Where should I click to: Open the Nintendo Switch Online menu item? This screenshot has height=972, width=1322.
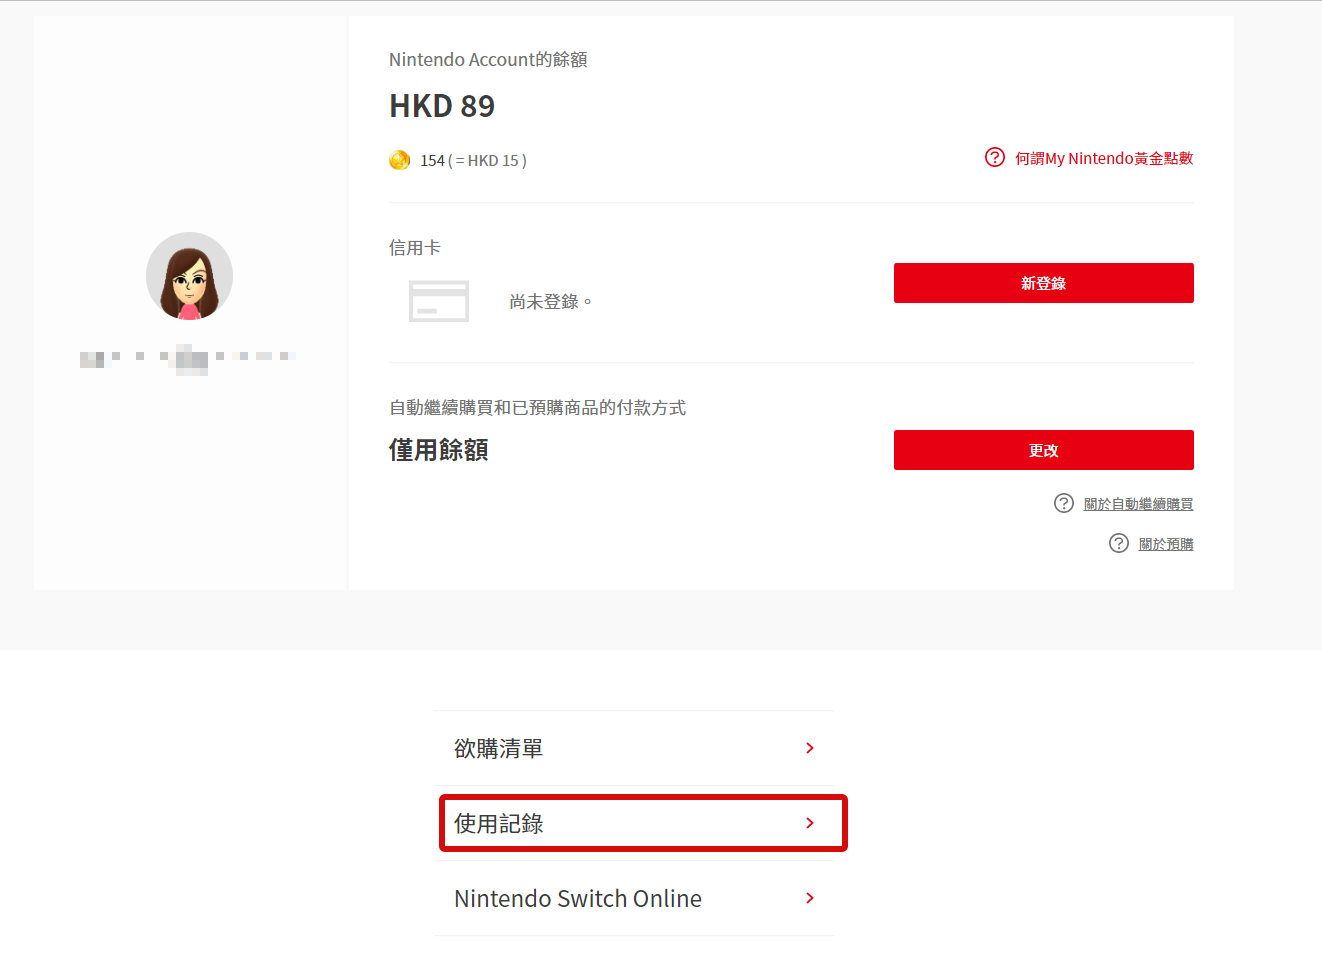(635, 898)
